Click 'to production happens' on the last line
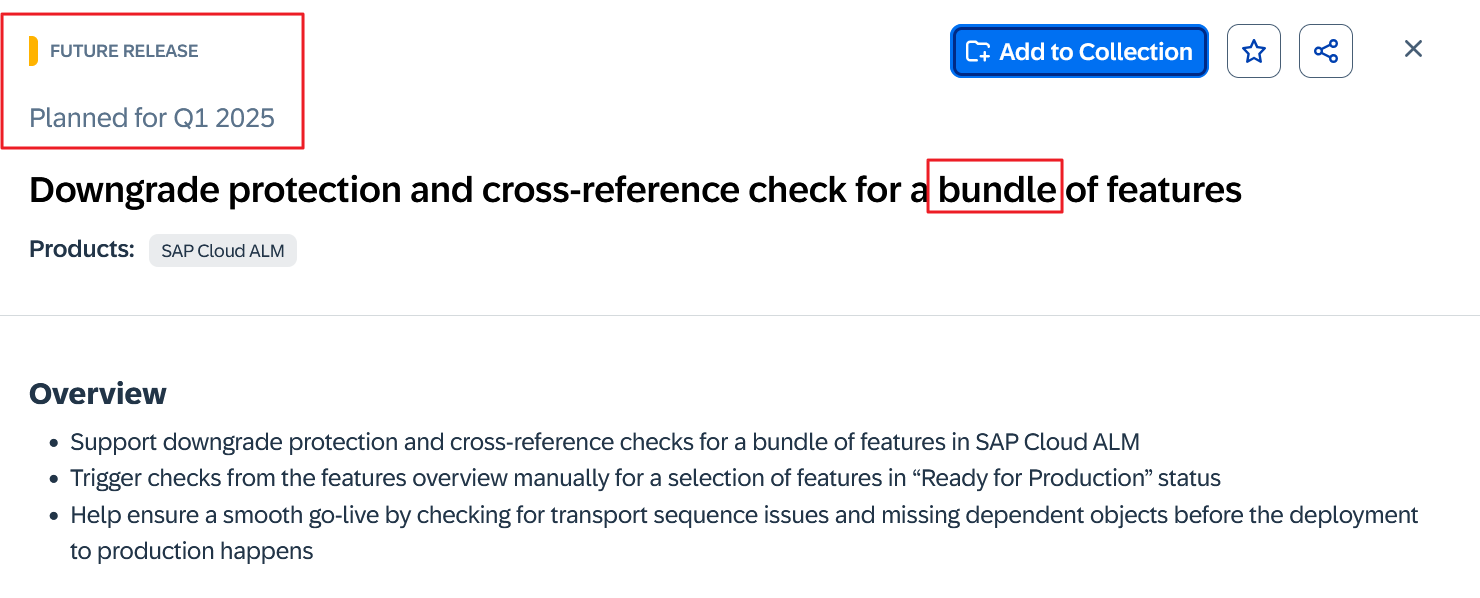Viewport: 1480px width, 598px height. (x=191, y=551)
